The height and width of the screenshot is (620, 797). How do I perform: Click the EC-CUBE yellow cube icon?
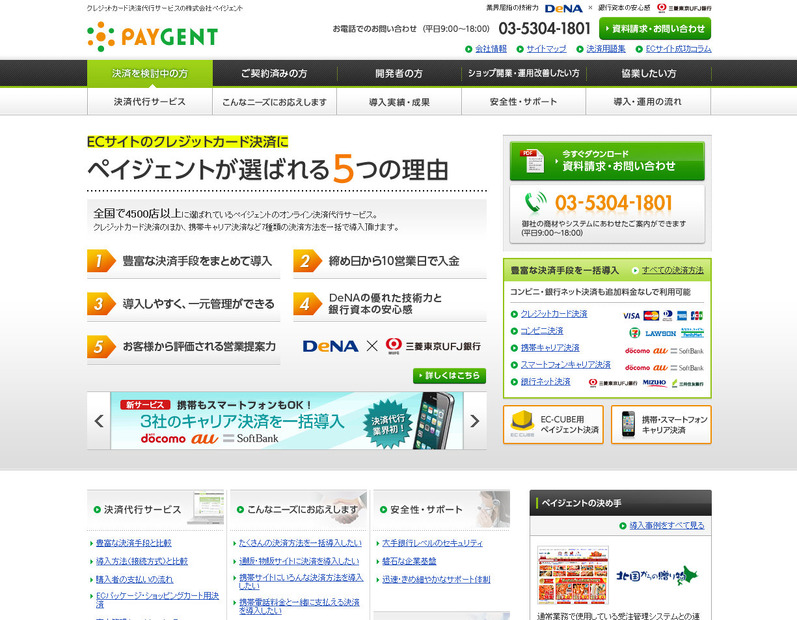[522, 424]
